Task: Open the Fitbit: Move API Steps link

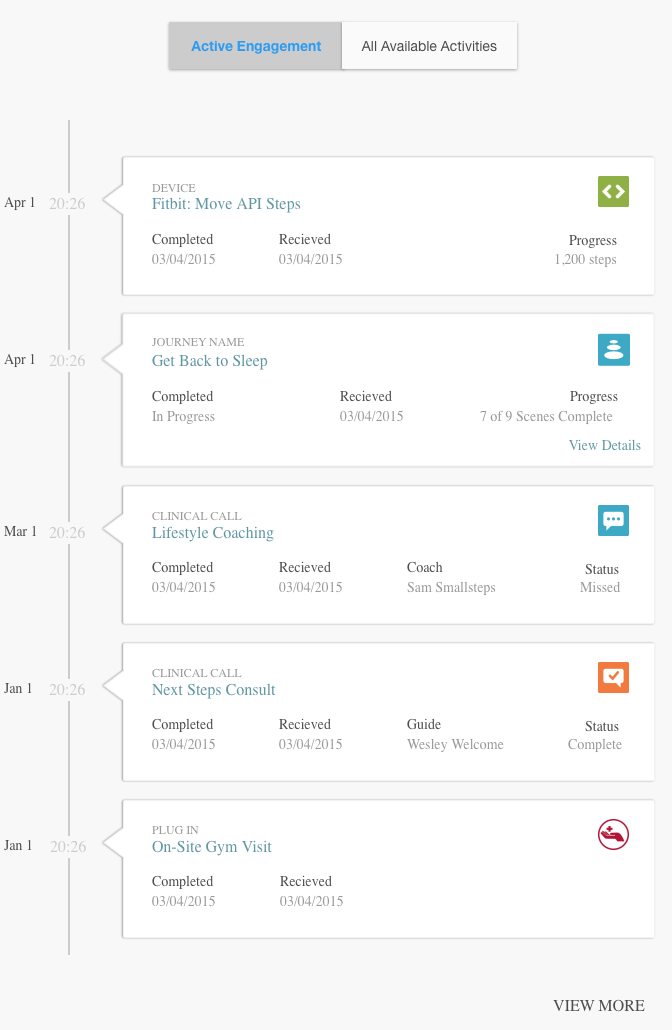Action: (226, 204)
